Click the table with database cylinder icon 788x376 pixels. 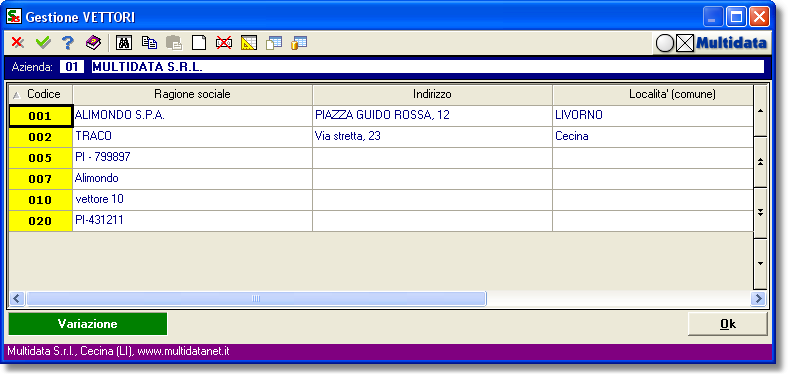299,43
